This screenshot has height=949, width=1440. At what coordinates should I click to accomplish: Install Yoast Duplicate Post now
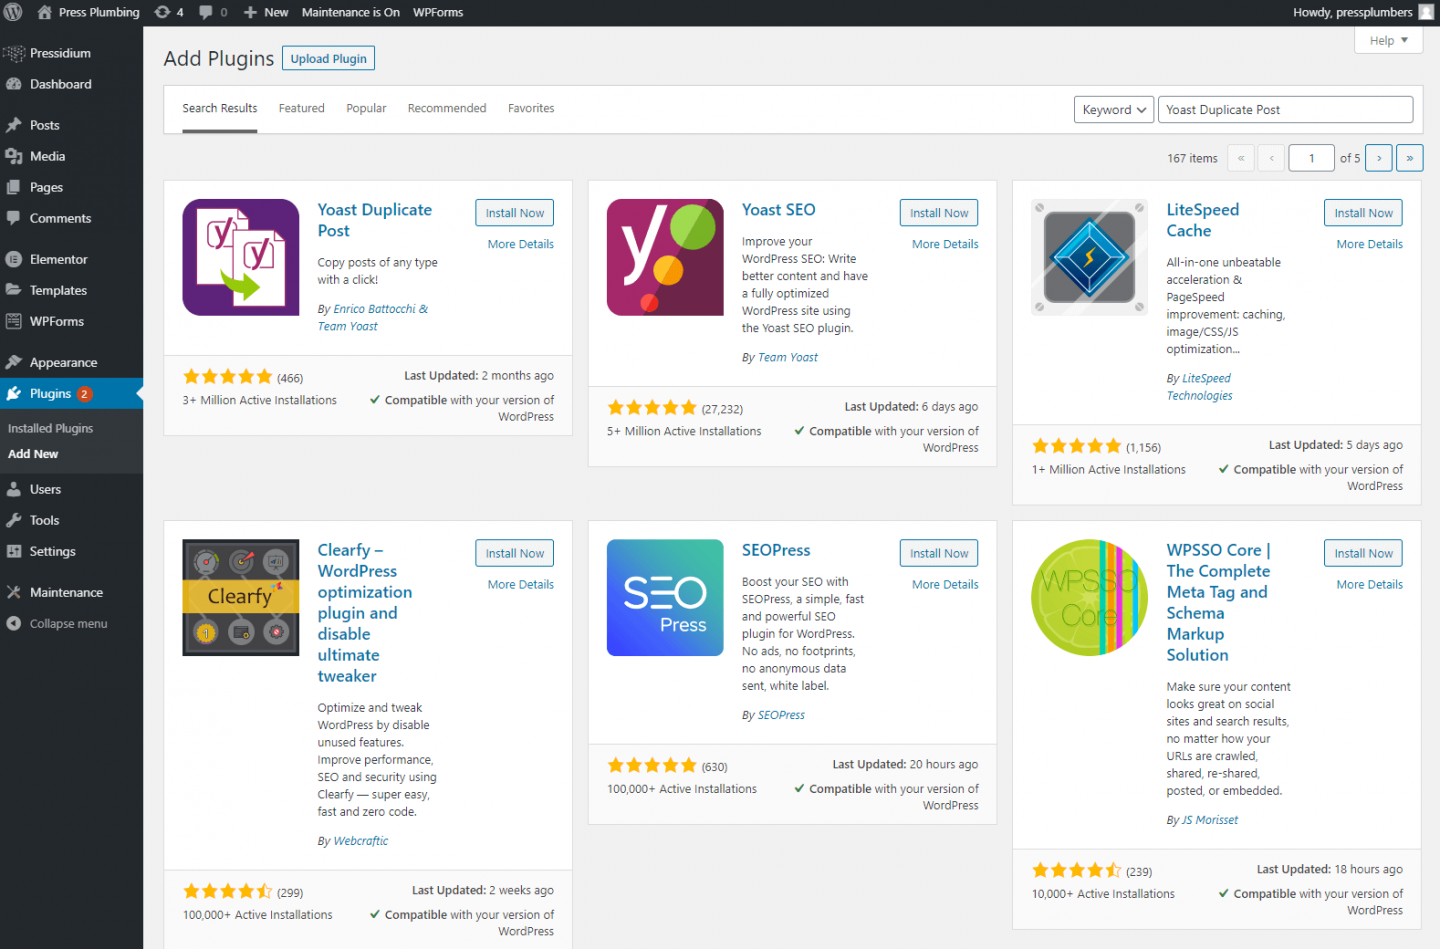(x=515, y=213)
